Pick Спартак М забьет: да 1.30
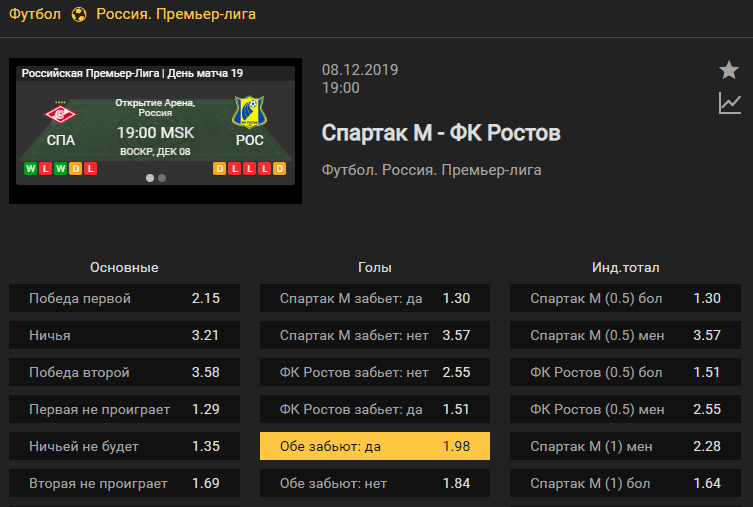 (375, 298)
